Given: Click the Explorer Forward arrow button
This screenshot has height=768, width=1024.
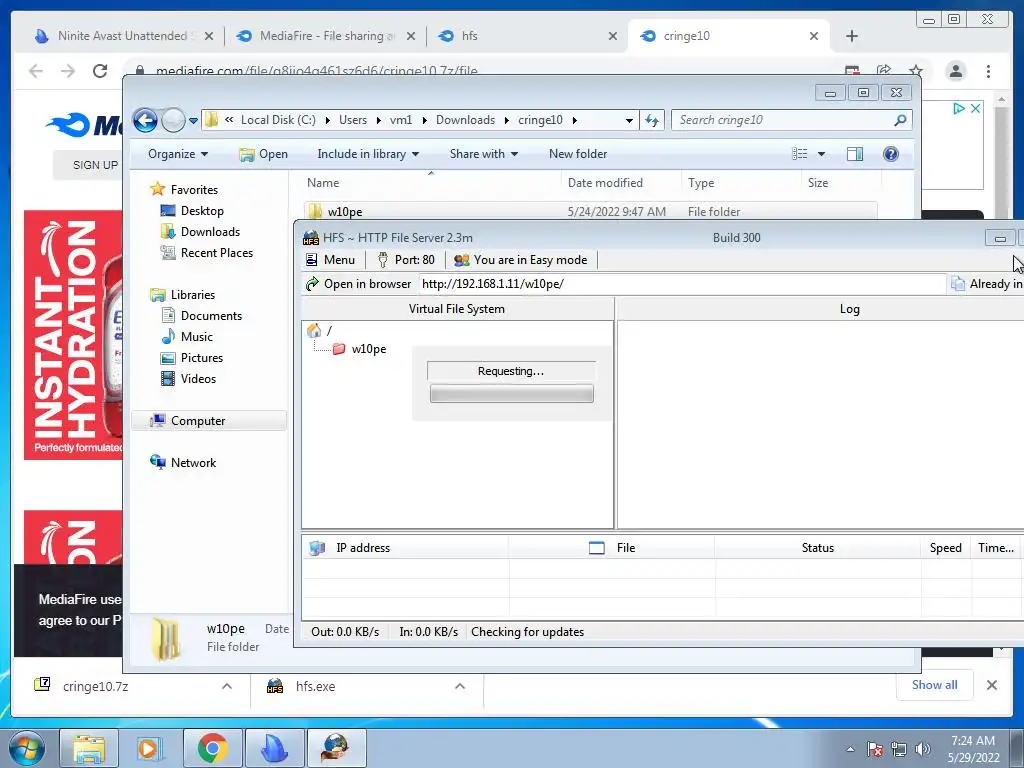Looking at the screenshot, I should pos(173,120).
